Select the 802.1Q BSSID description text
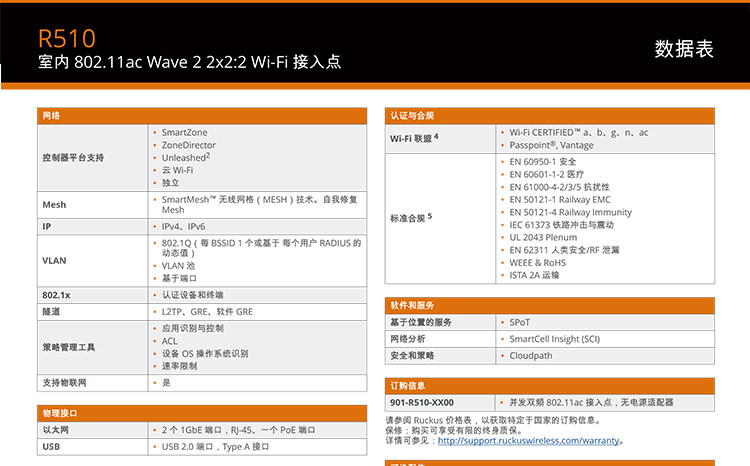 261,248
